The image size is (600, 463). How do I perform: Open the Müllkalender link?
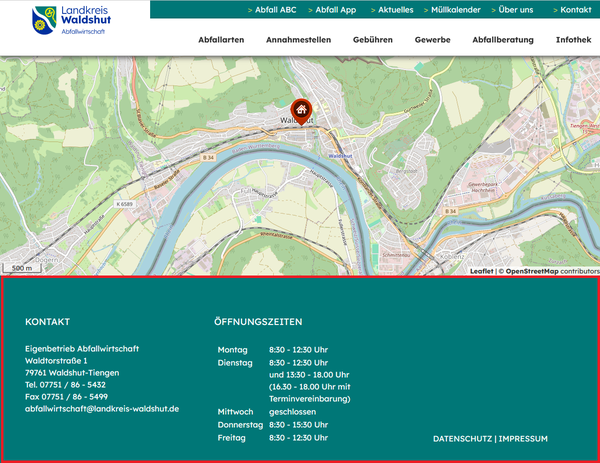(x=456, y=10)
